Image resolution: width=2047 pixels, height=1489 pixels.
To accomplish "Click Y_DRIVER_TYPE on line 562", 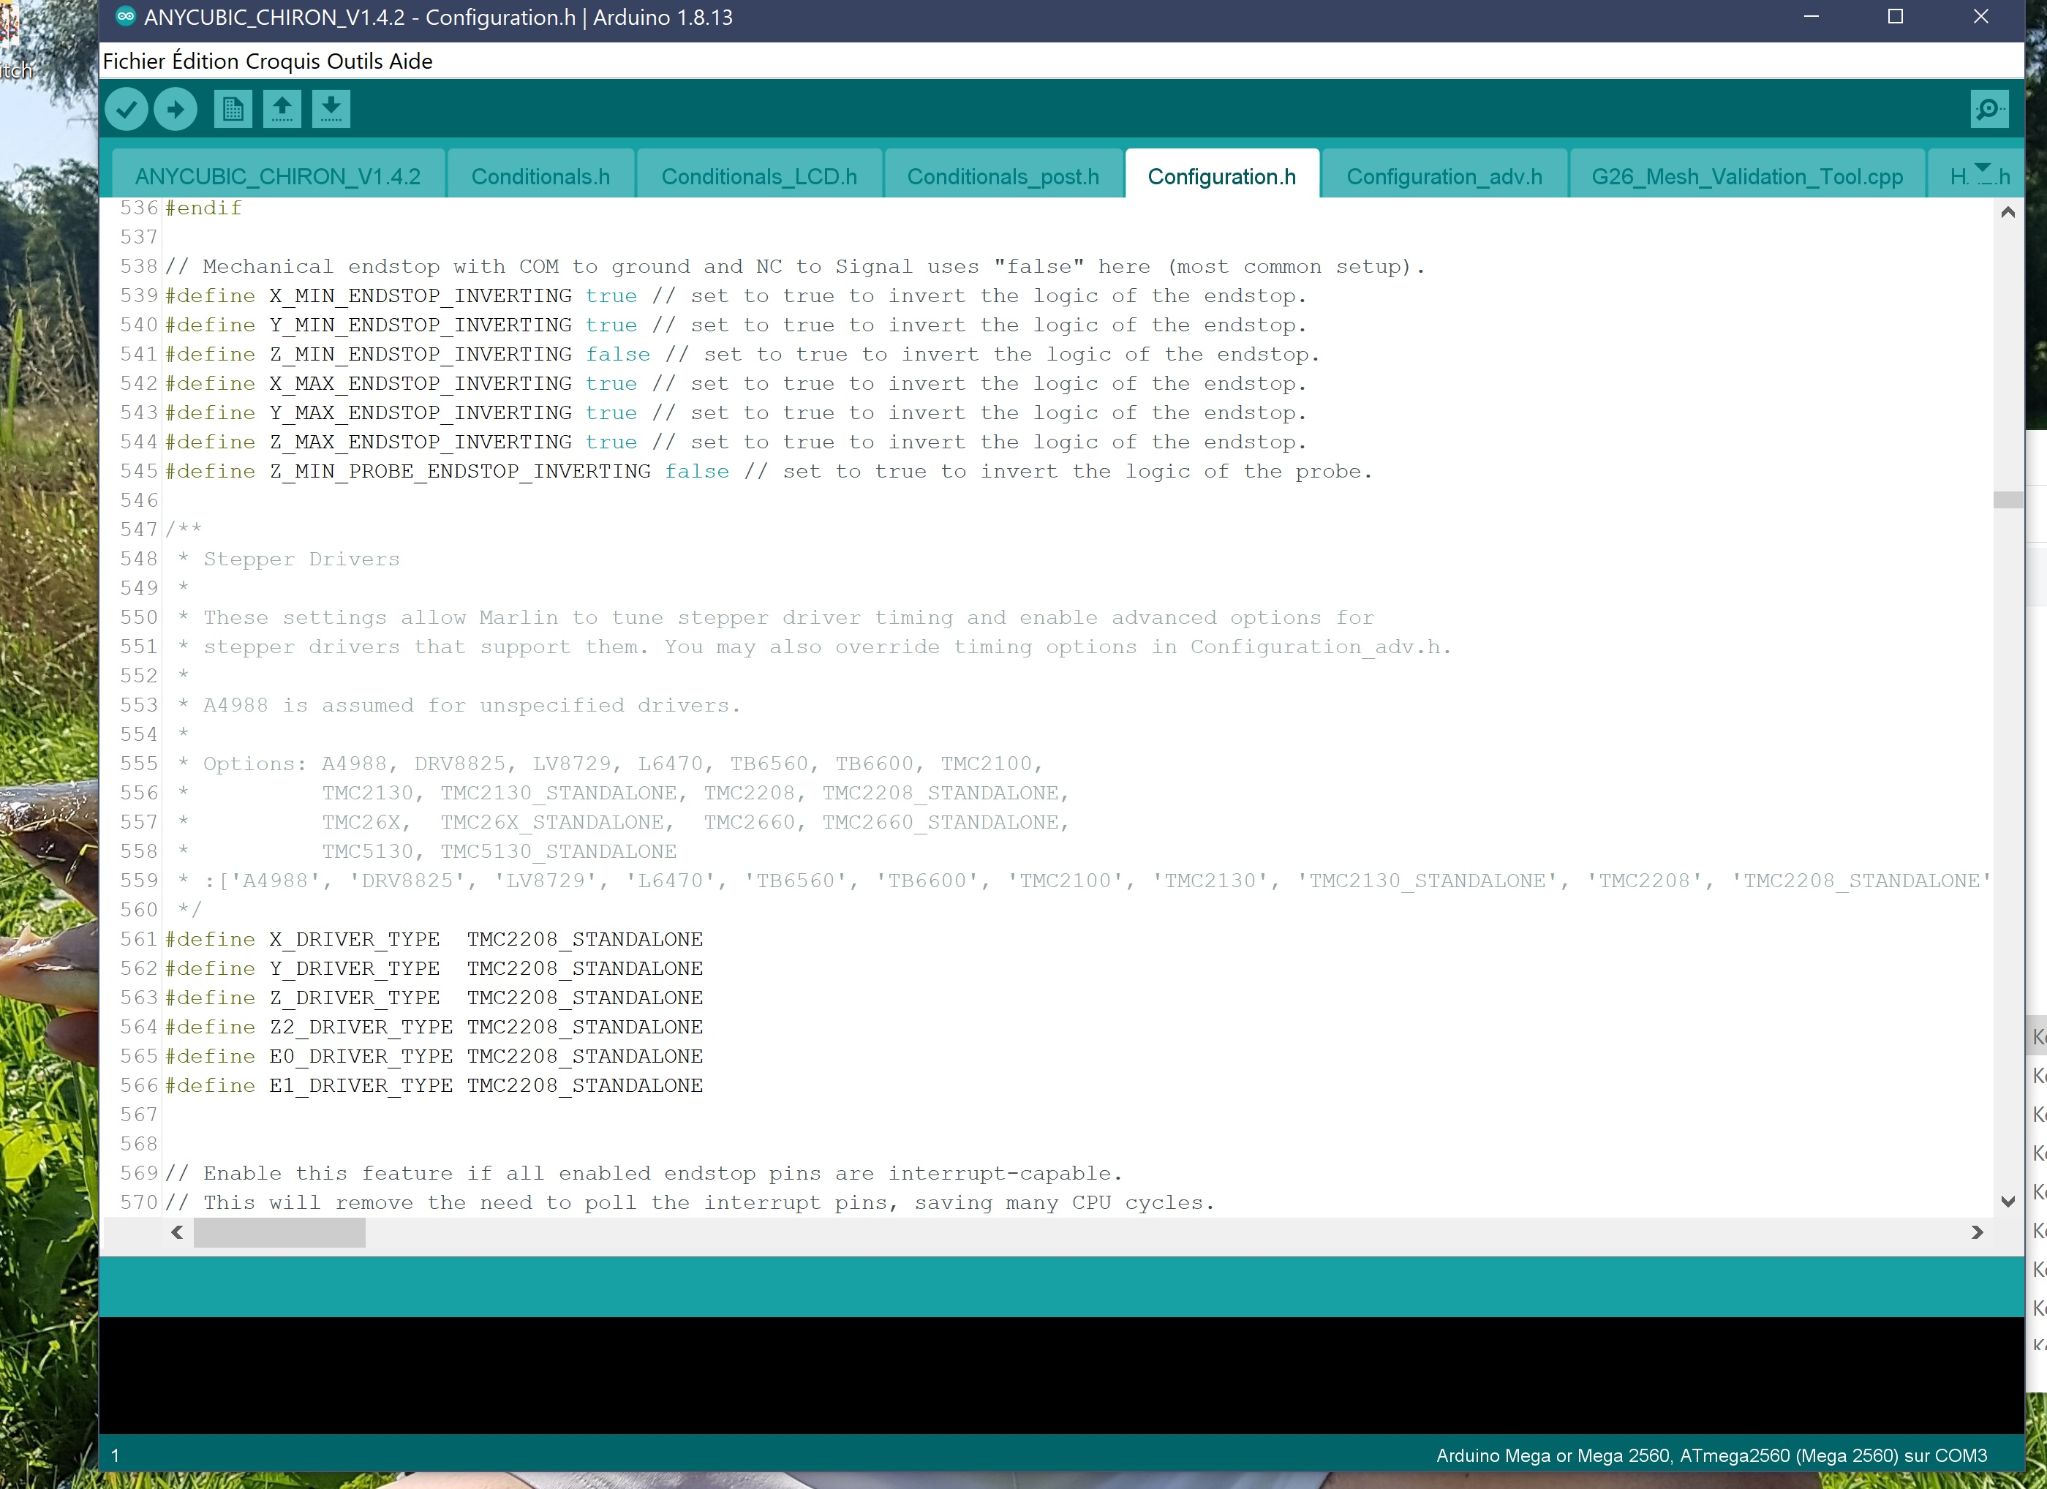I will [x=355, y=968].
